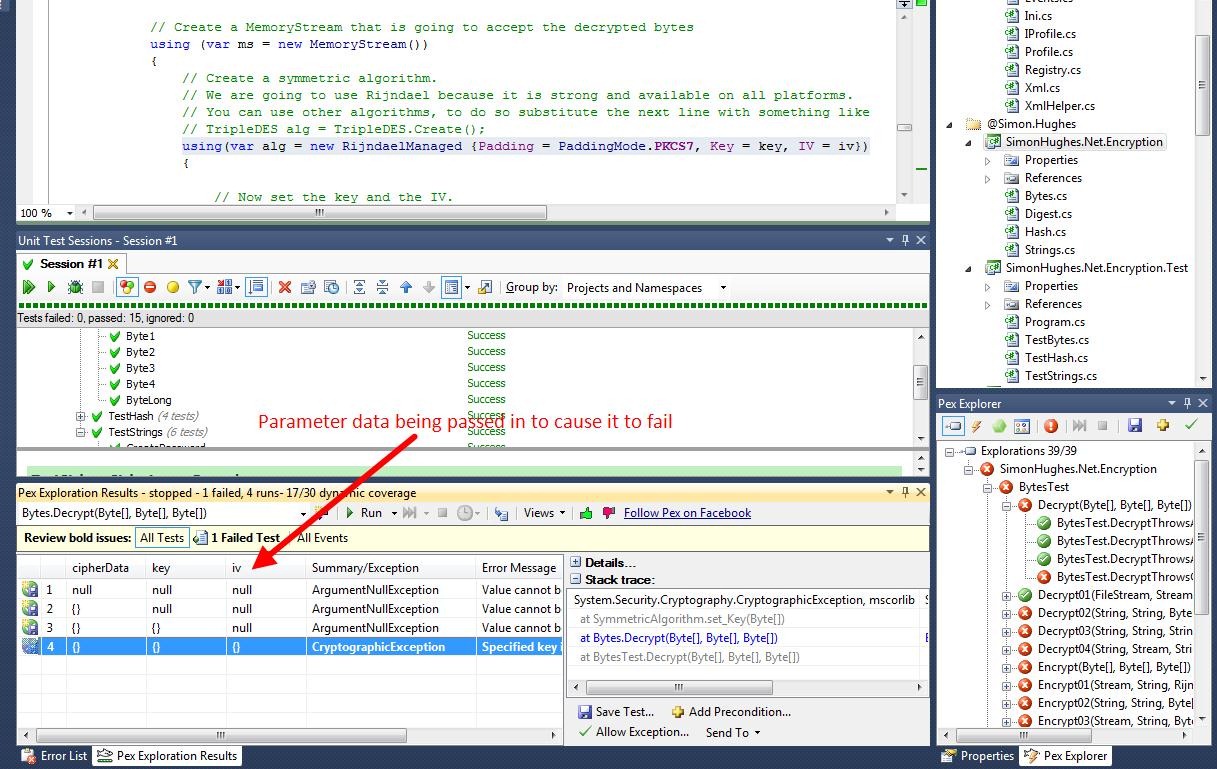The width and height of the screenshot is (1217, 769).
Task: Click the funnel filter icon in session toolbar
Action: click(195, 287)
